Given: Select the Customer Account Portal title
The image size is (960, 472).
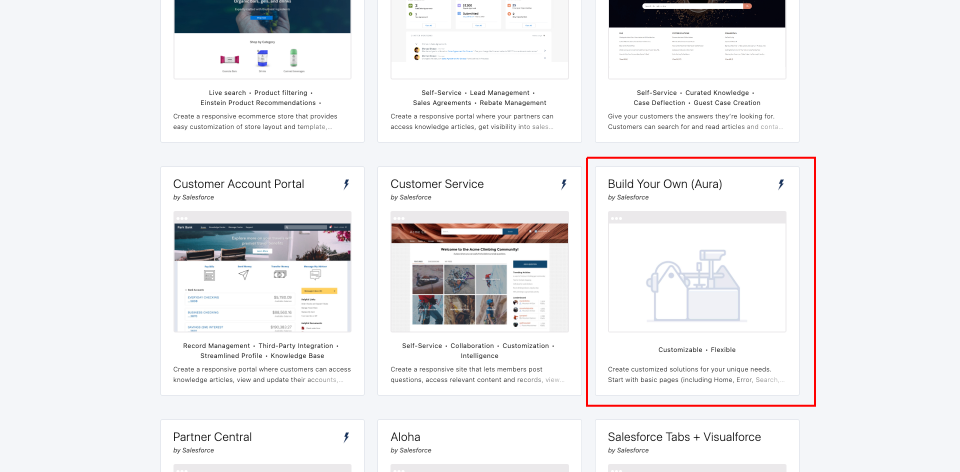Looking at the screenshot, I should click(238, 184).
